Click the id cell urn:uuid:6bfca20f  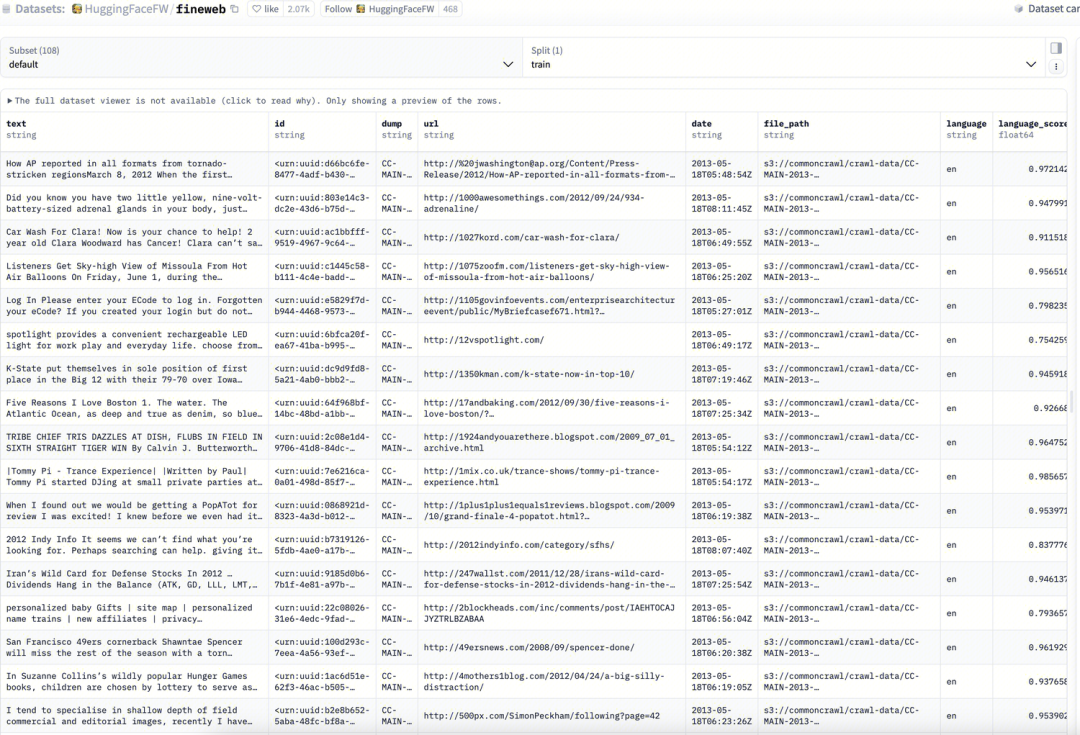point(322,340)
